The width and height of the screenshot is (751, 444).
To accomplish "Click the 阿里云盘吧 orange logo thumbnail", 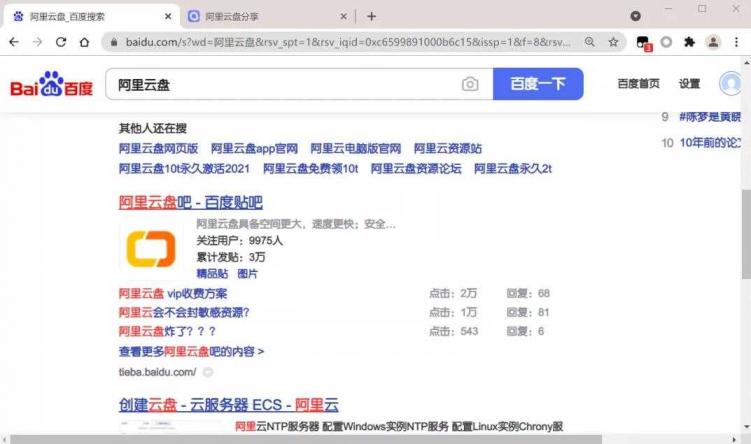I will [151, 249].
